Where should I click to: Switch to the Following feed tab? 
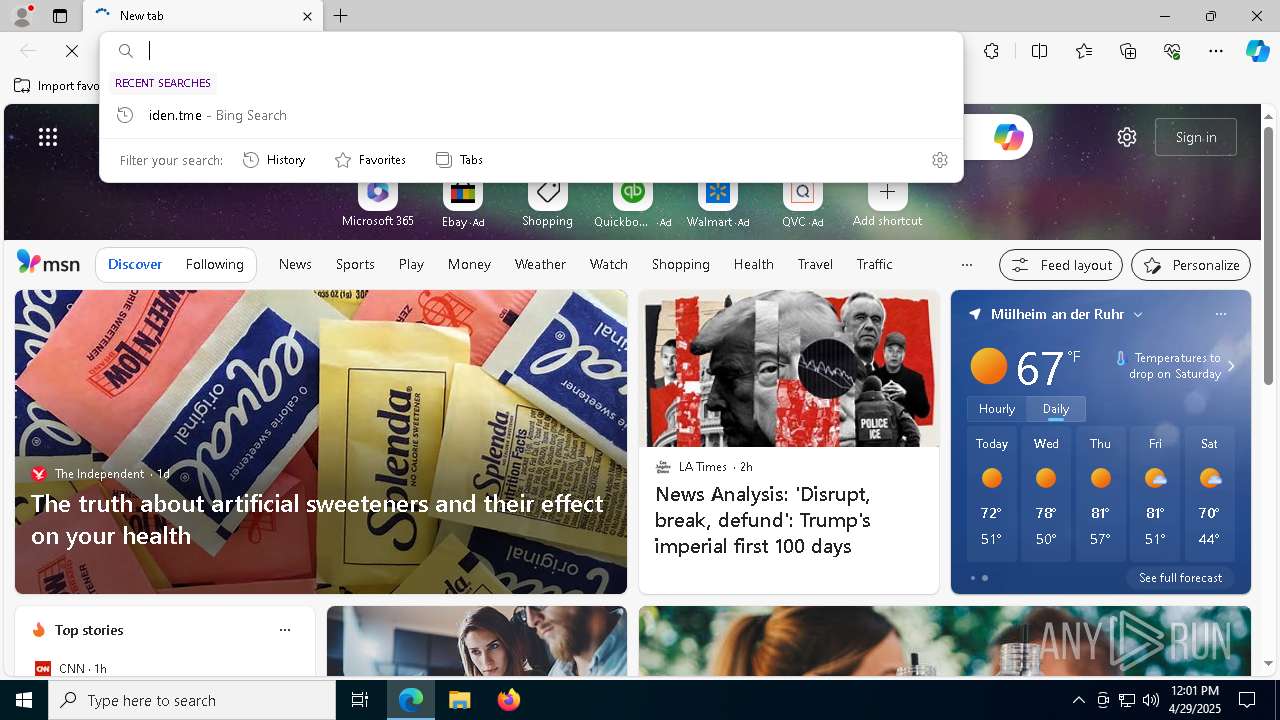[214, 265]
